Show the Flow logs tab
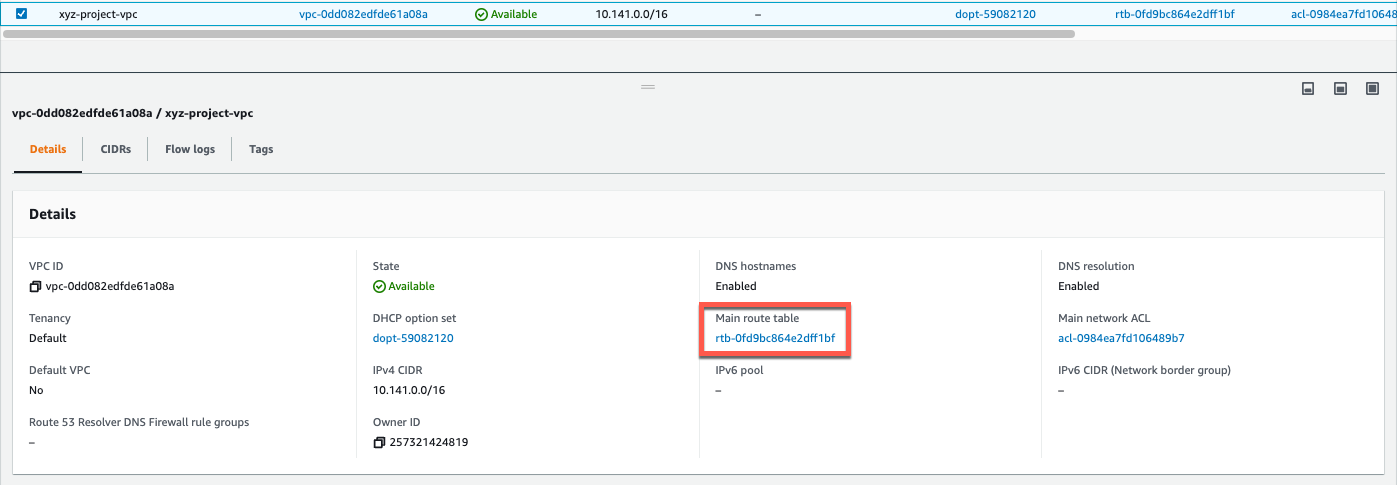Viewport: 1397px width, 485px height. pos(190,149)
